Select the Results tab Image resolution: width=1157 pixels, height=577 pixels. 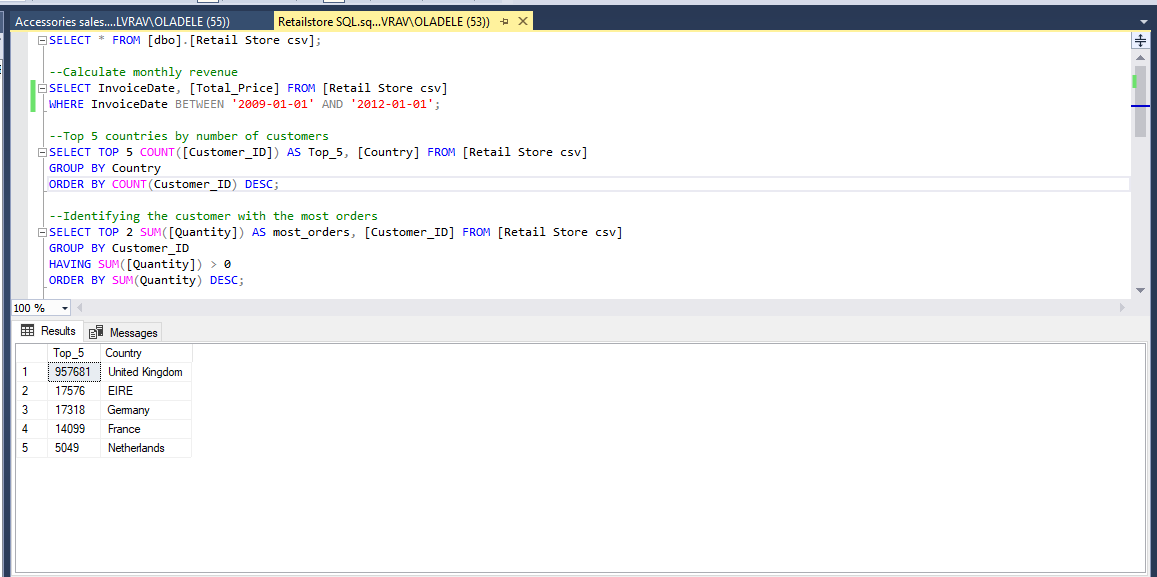coord(48,331)
